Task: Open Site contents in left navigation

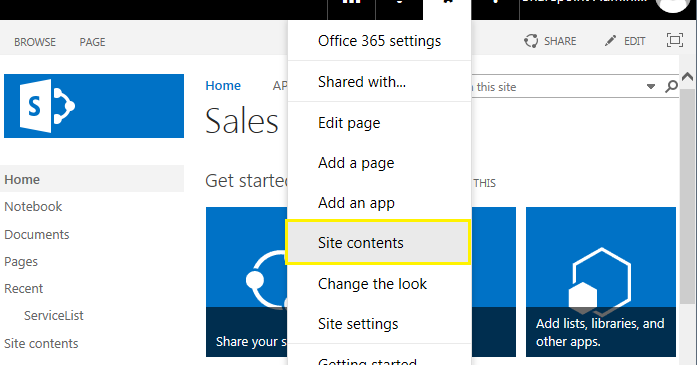Action: pyautogui.click(x=41, y=343)
